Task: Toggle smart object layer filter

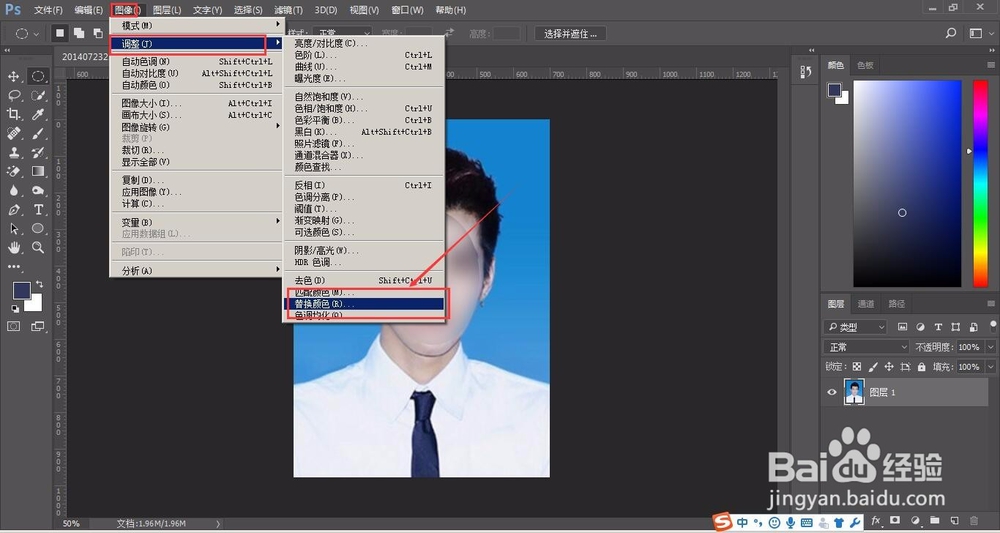Action: (x=973, y=327)
